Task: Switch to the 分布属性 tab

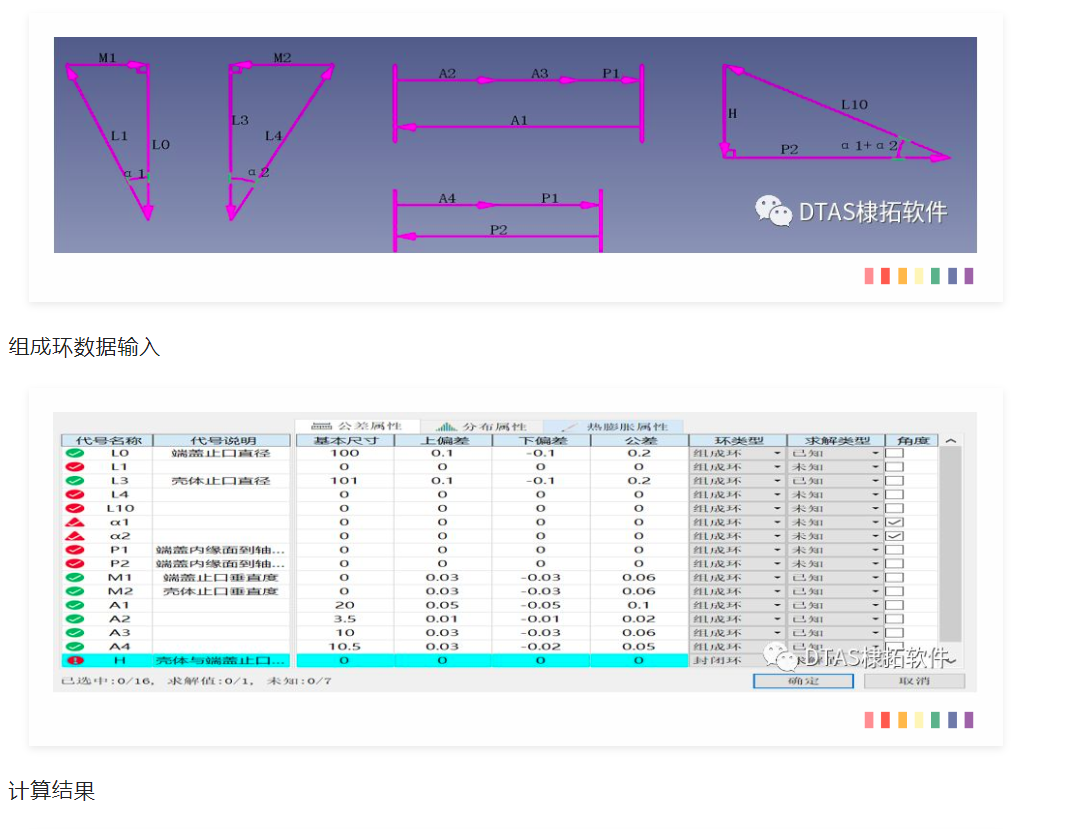Action: coord(482,427)
